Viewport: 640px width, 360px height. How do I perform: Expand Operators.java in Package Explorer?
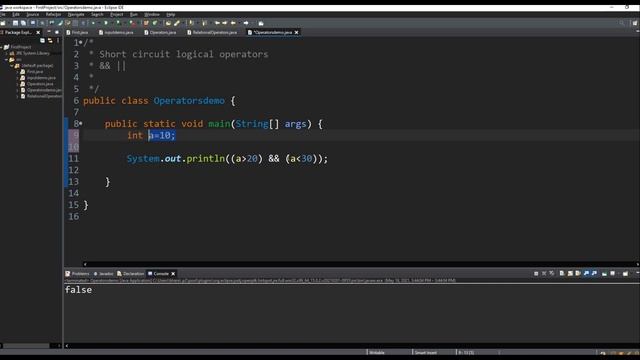pos(18,84)
